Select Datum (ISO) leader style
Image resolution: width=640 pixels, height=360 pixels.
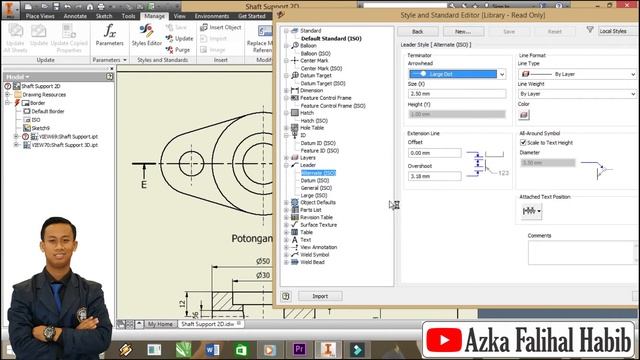[314, 180]
